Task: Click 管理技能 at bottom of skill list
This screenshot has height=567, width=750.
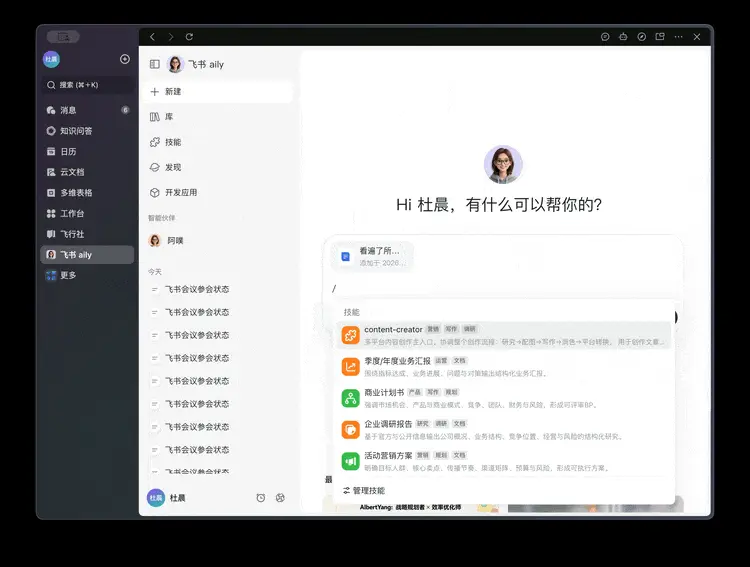Action: pos(364,490)
